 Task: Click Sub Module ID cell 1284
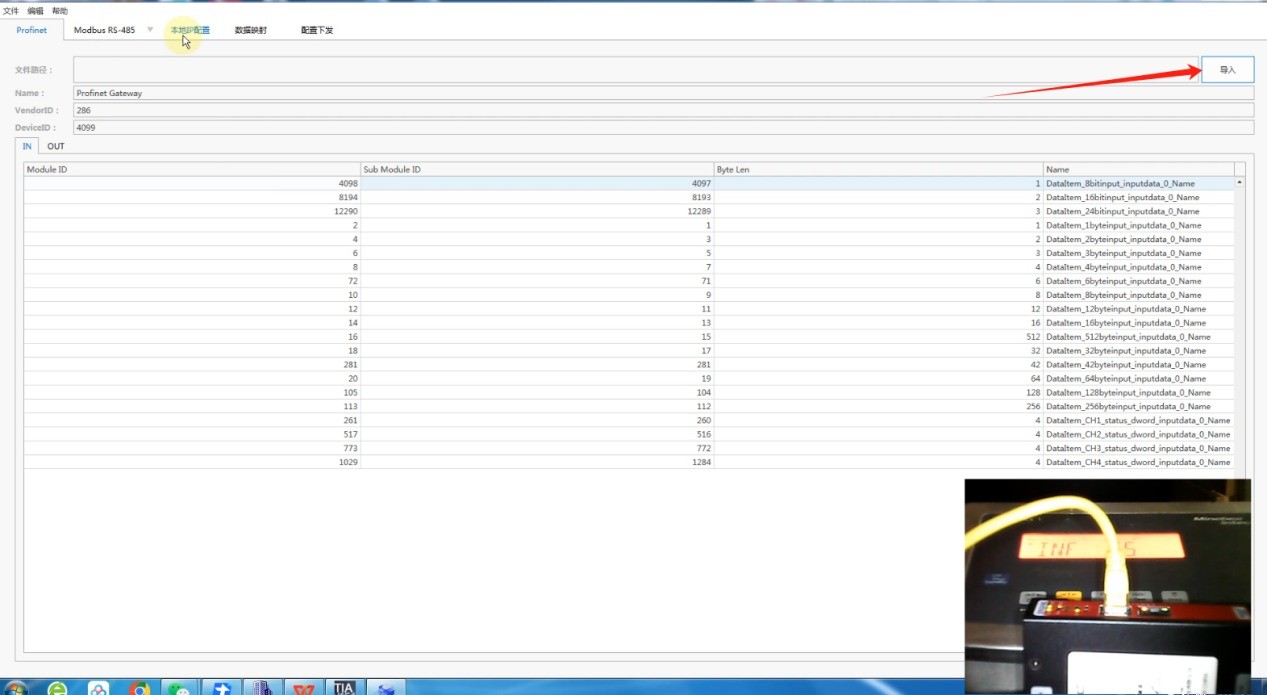537,463
